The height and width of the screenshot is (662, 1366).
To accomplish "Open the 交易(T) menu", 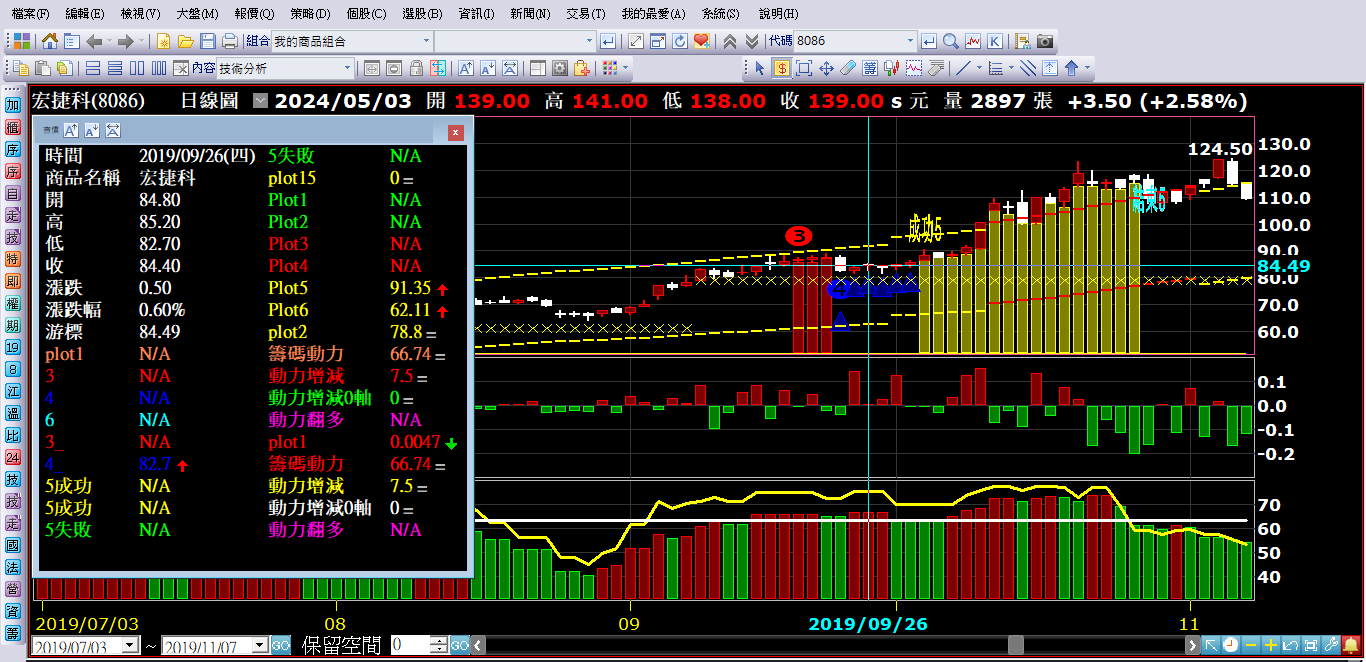I will [x=585, y=14].
